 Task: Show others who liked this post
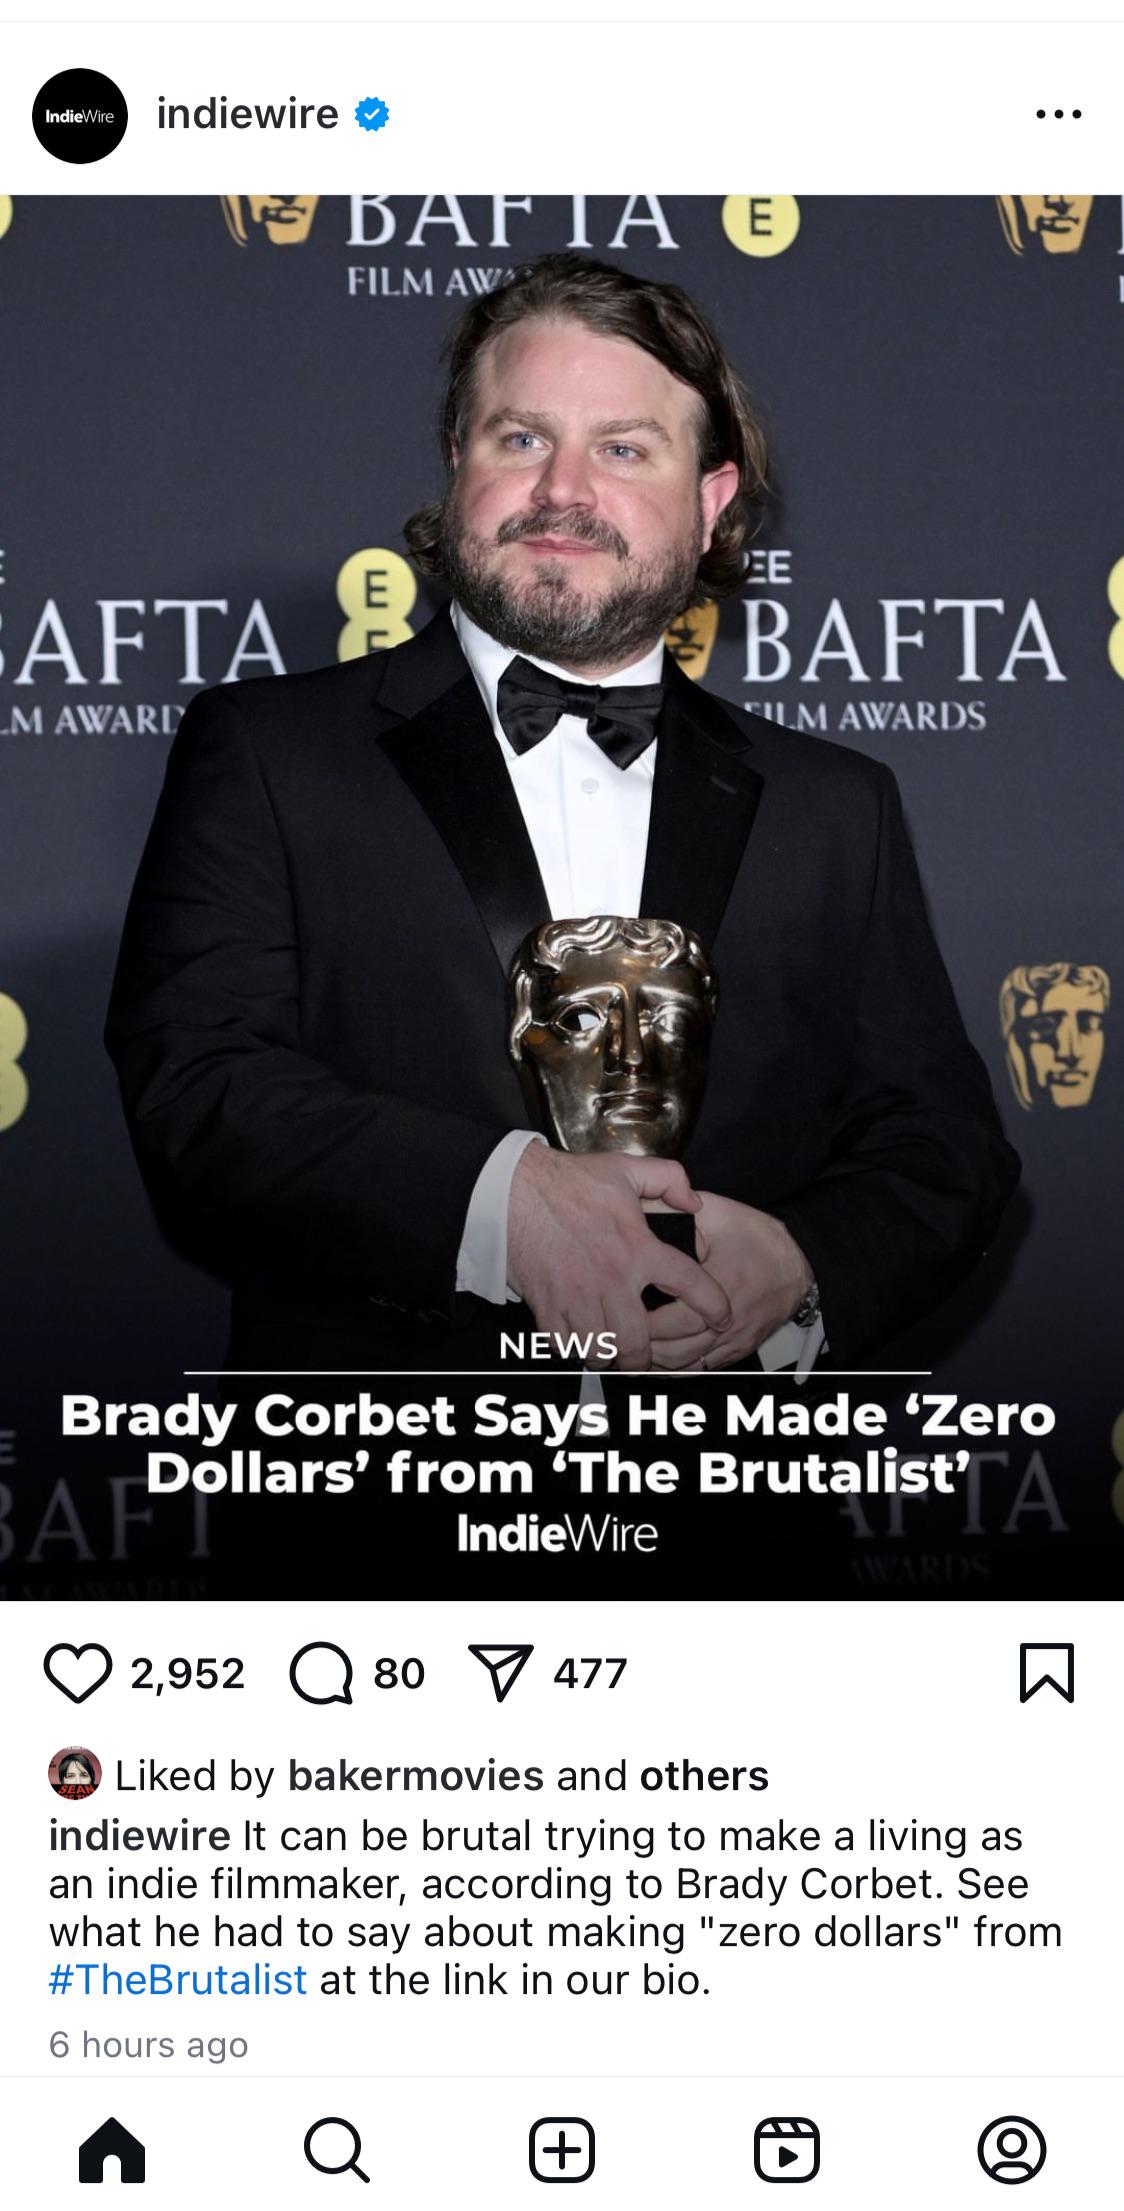point(704,1776)
